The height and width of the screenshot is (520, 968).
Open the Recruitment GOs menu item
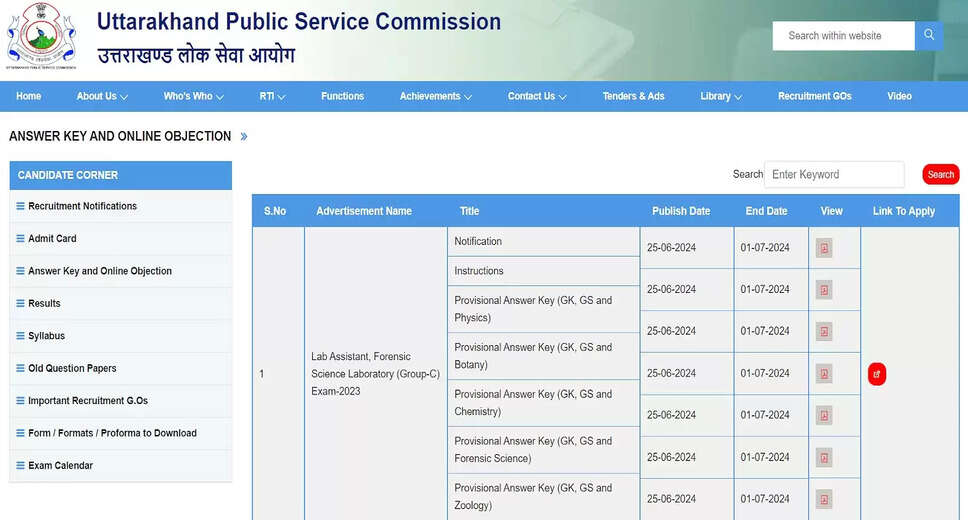pyautogui.click(x=814, y=96)
